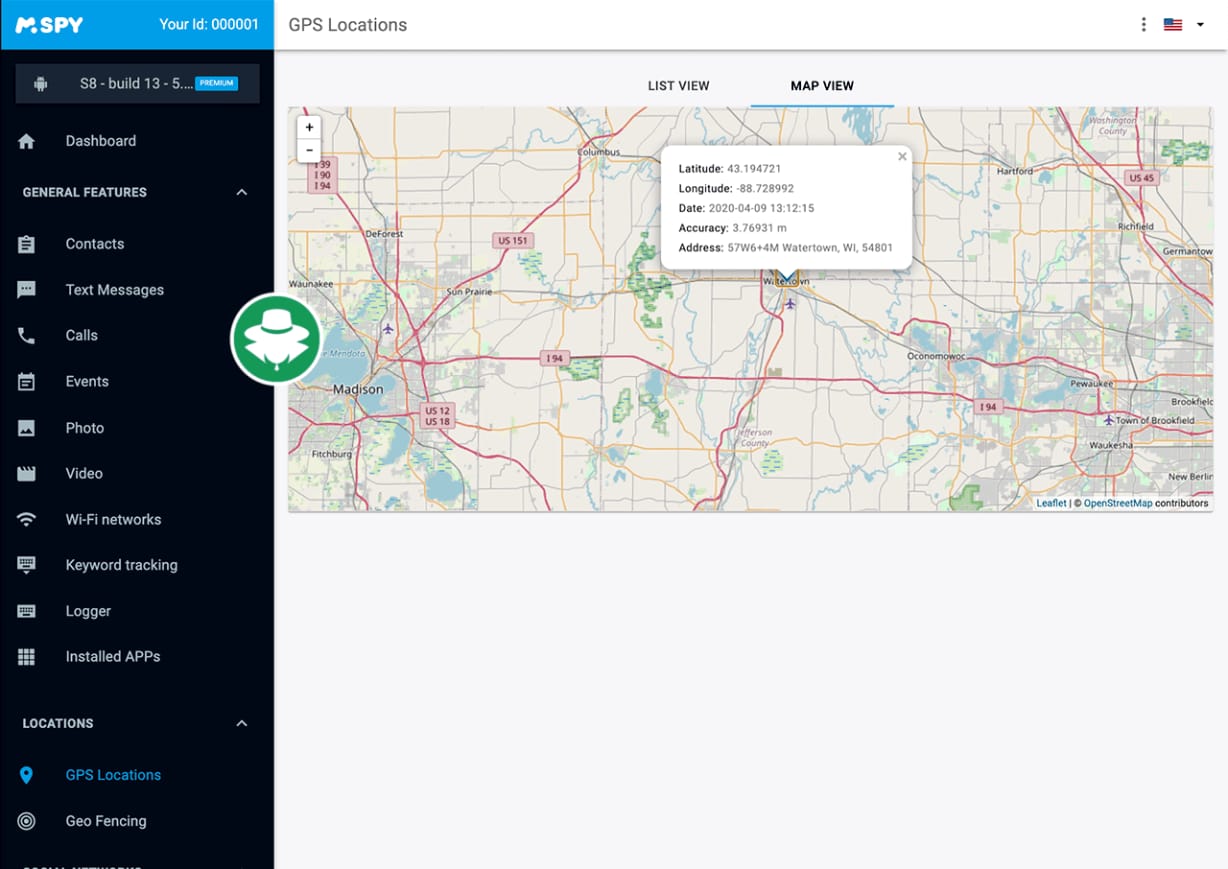1228x869 pixels.
Task: Select the Map View tab
Action: (x=822, y=86)
